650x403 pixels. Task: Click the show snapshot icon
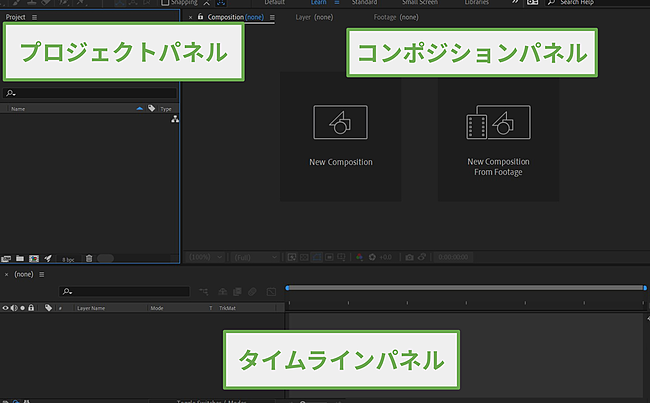(x=422, y=257)
